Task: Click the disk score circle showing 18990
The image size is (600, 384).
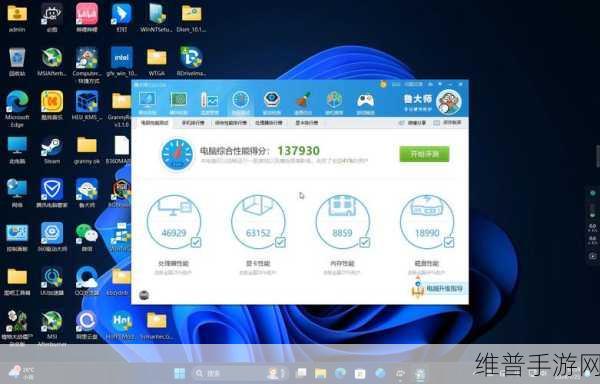Action: [x=427, y=222]
